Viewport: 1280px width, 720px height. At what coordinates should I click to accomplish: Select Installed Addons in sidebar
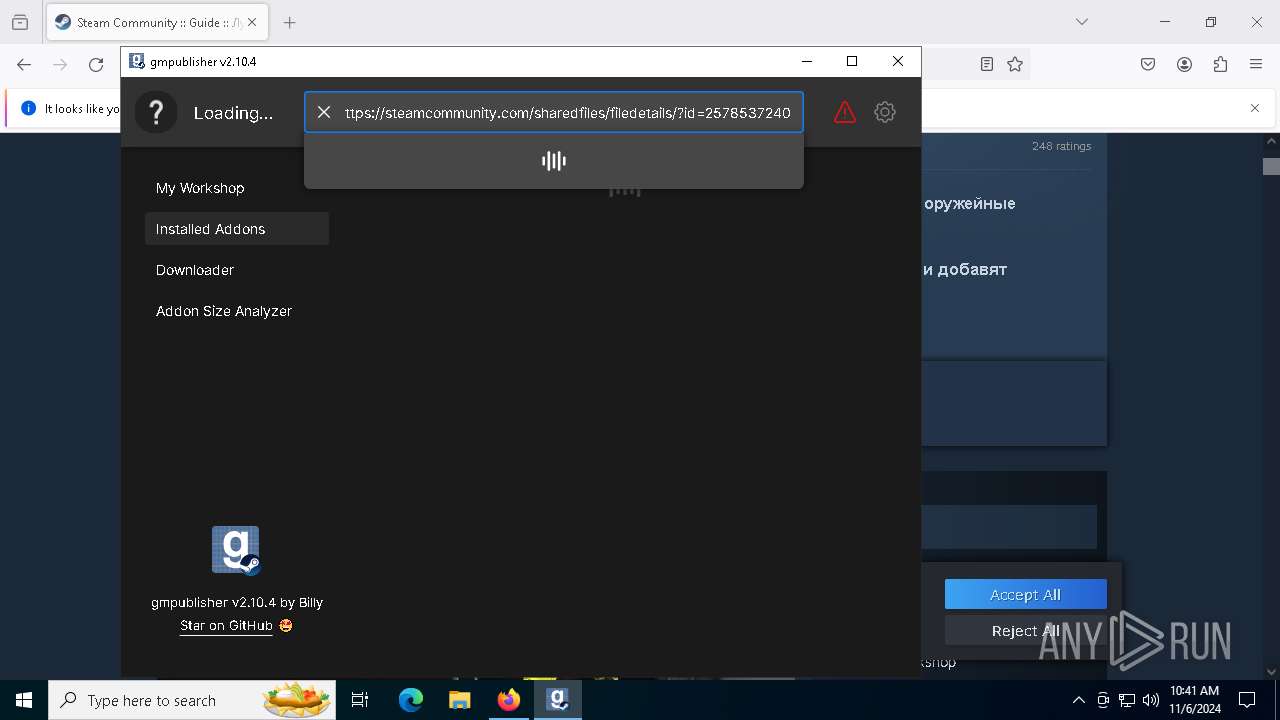coord(237,229)
